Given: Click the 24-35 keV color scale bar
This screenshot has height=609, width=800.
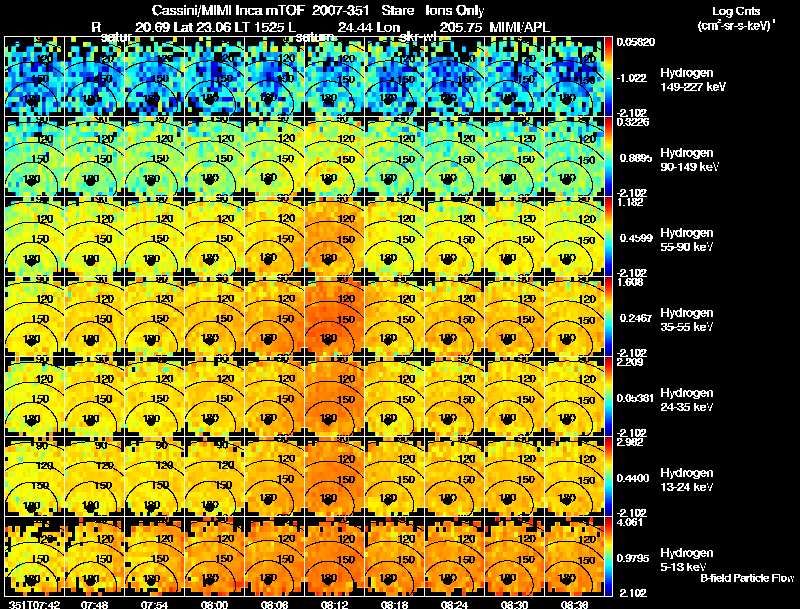Looking at the screenshot, I should pyautogui.click(x=608, y=397).
